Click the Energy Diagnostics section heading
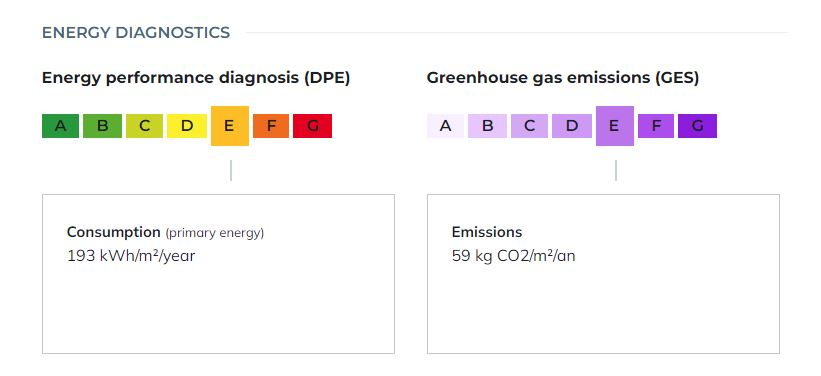 point(136,32)
